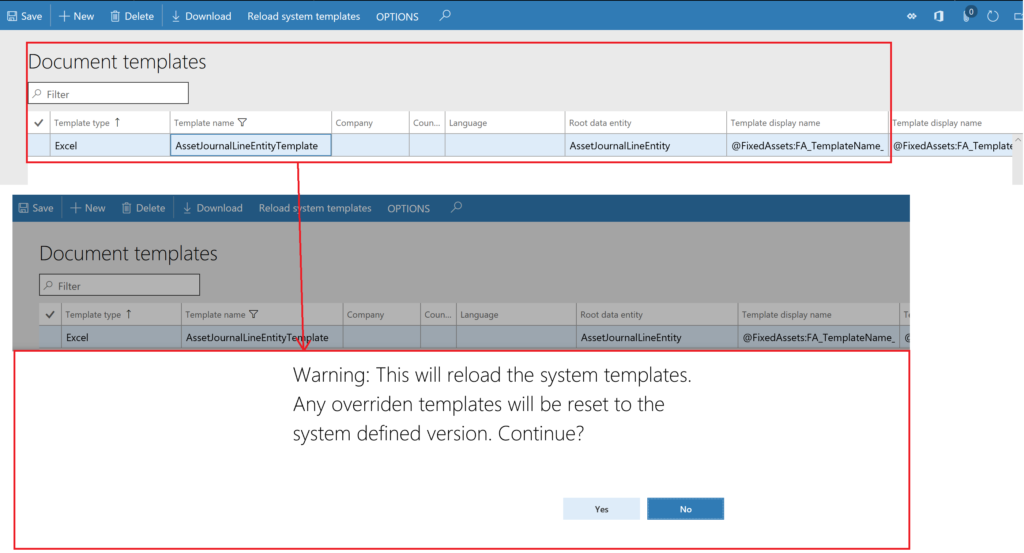Viewport: 1024px width, 553px height.
Task: Click the Language column header in upper grid
Action: (468, 123)
